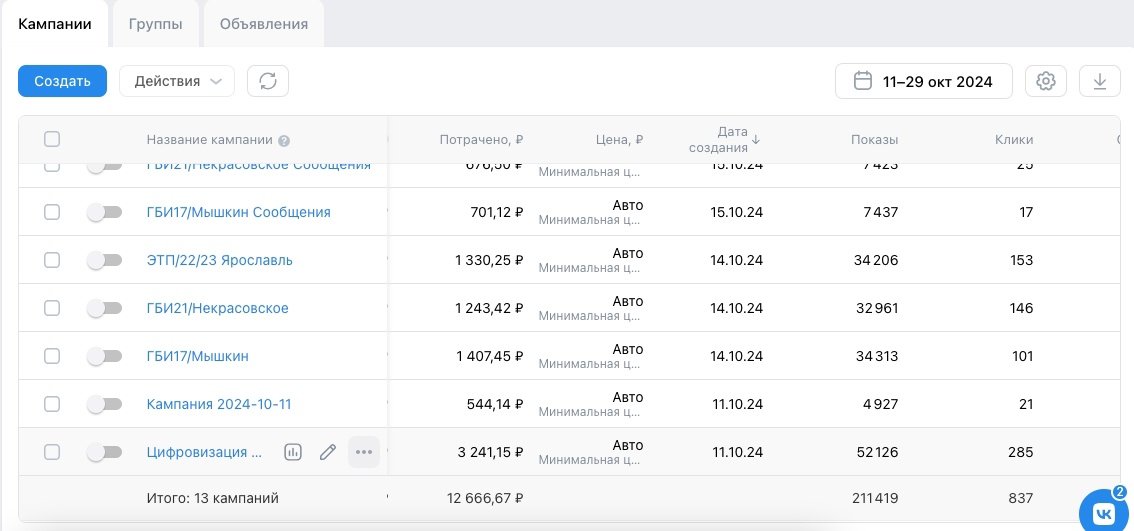Open the table settings gear
1134x531 pixels.
click(1046, 81)
